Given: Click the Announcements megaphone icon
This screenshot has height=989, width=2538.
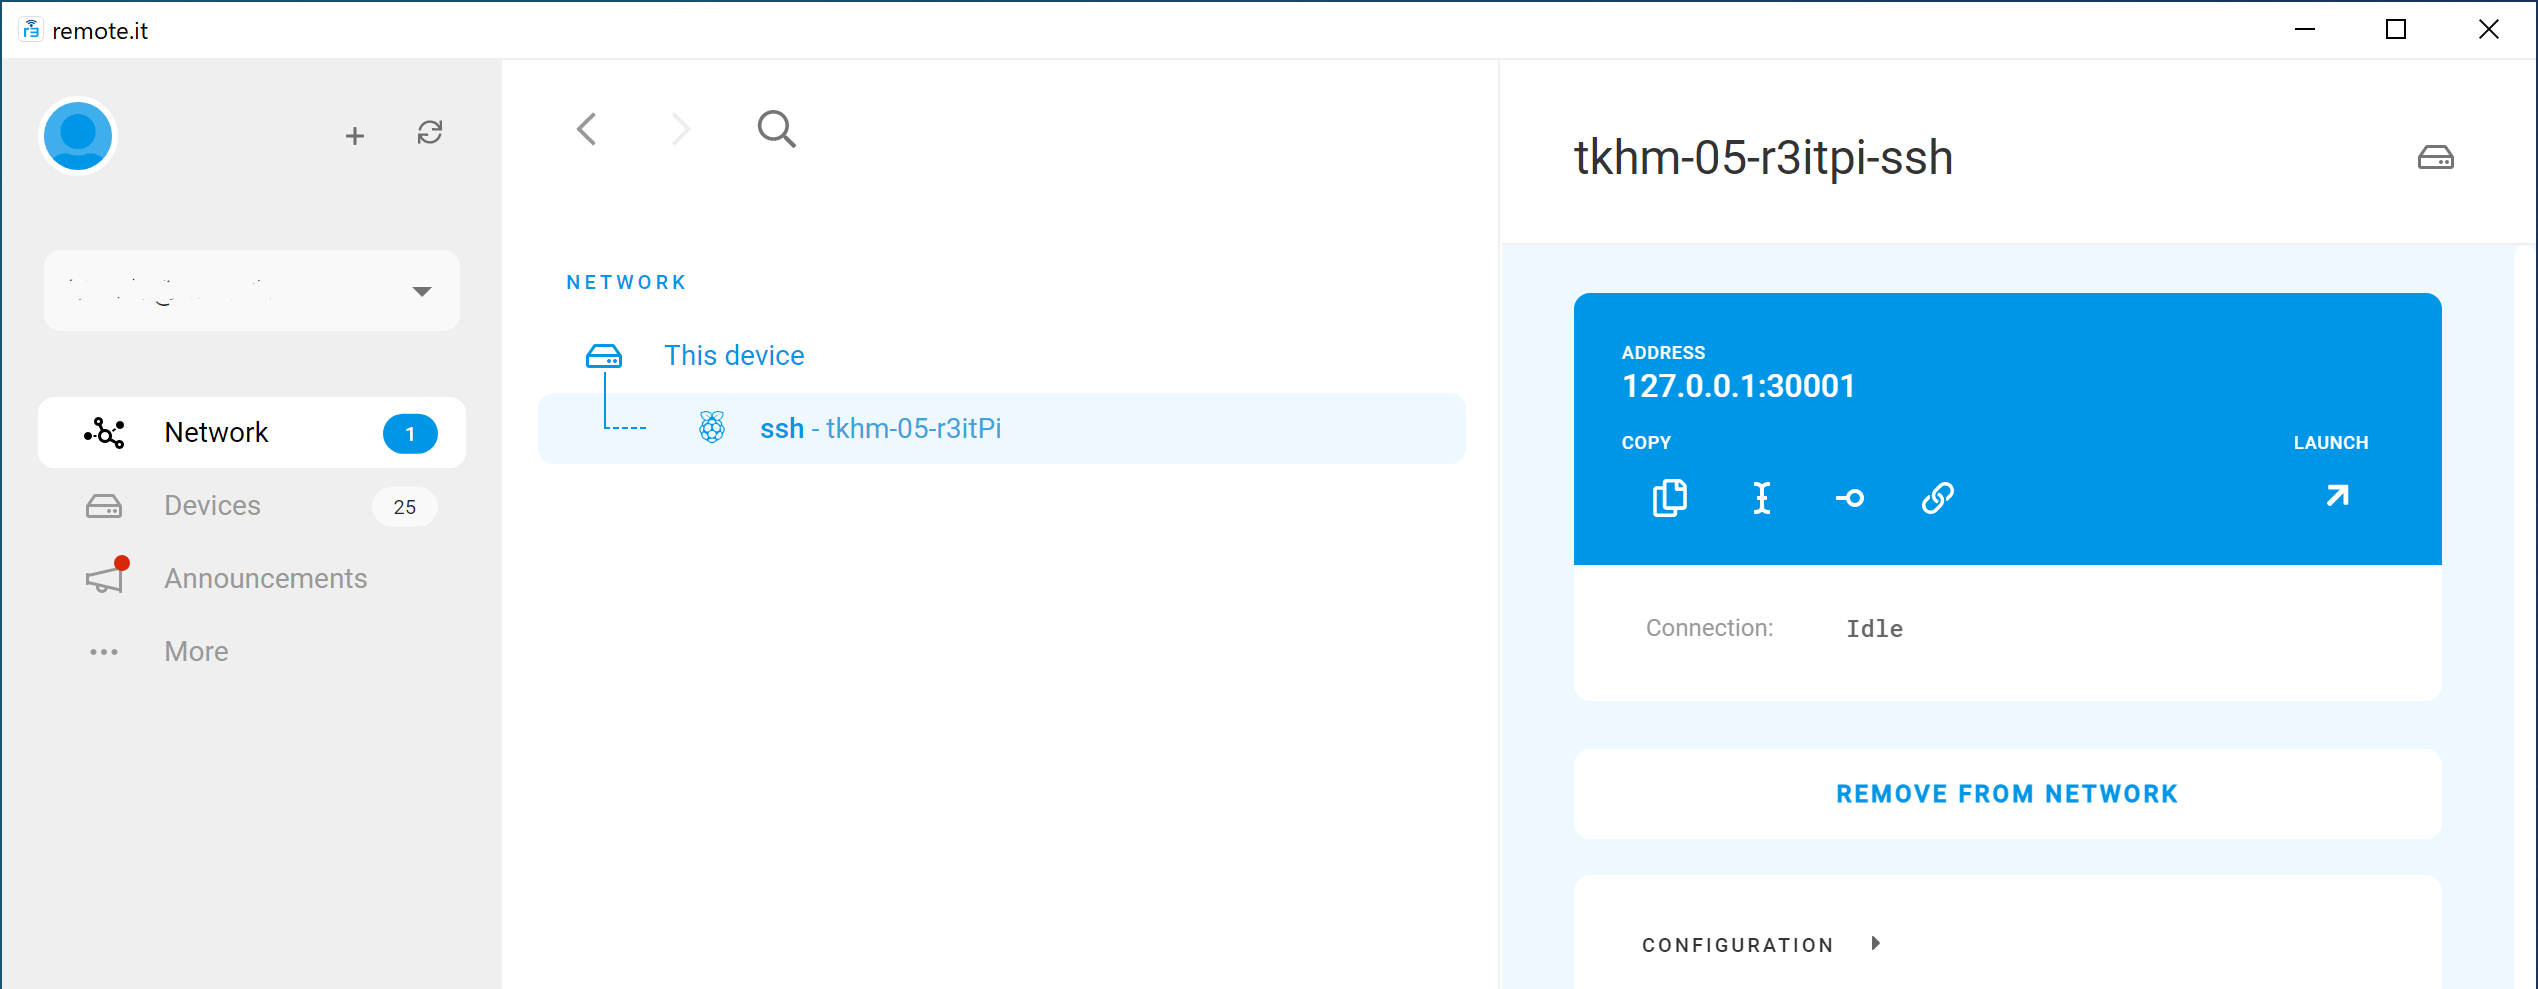Looking at the screenshot, I should [x=106, y=577].
